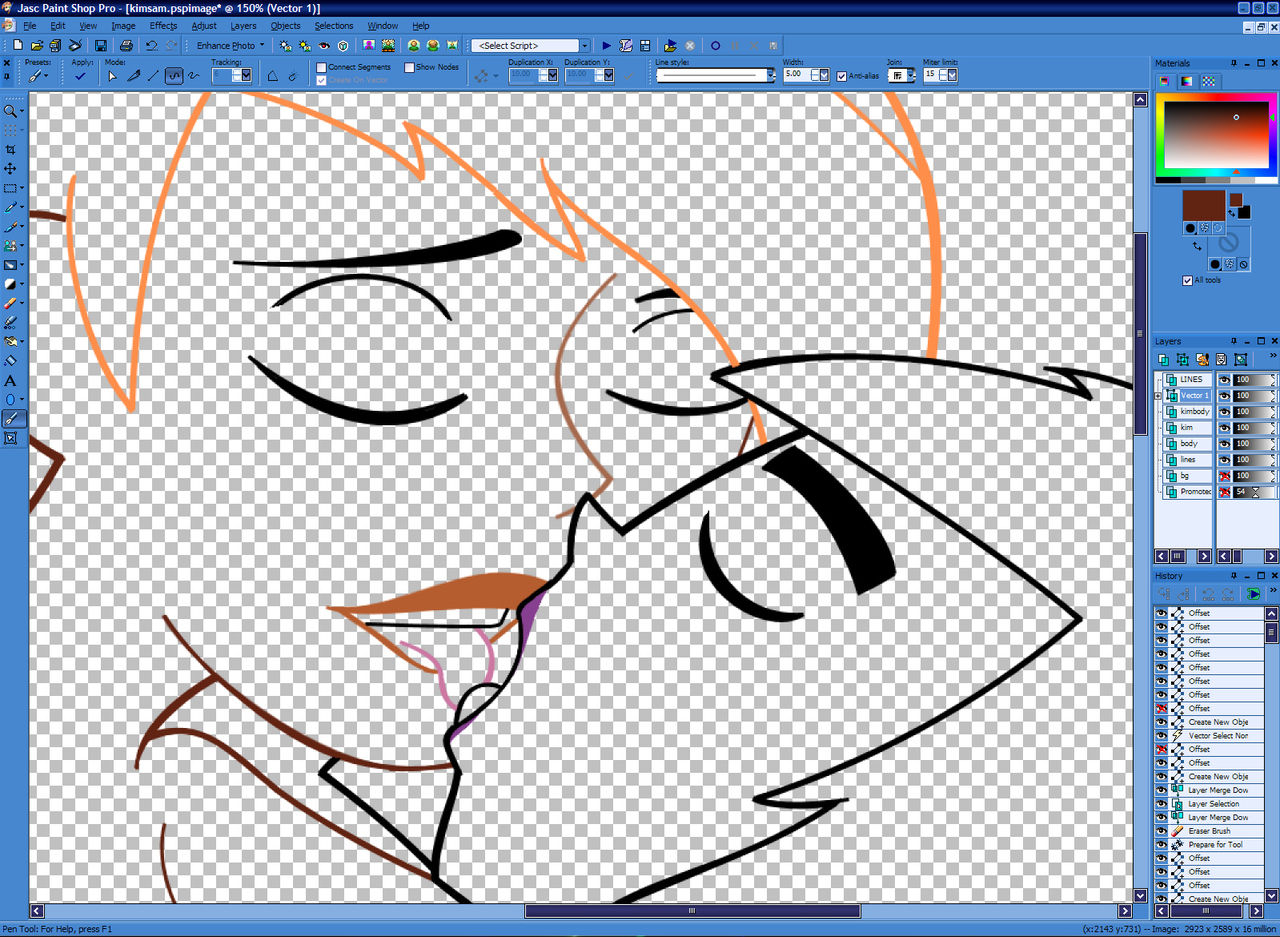
Task: Select the kim layer
Action: [x=1187, y=428]
